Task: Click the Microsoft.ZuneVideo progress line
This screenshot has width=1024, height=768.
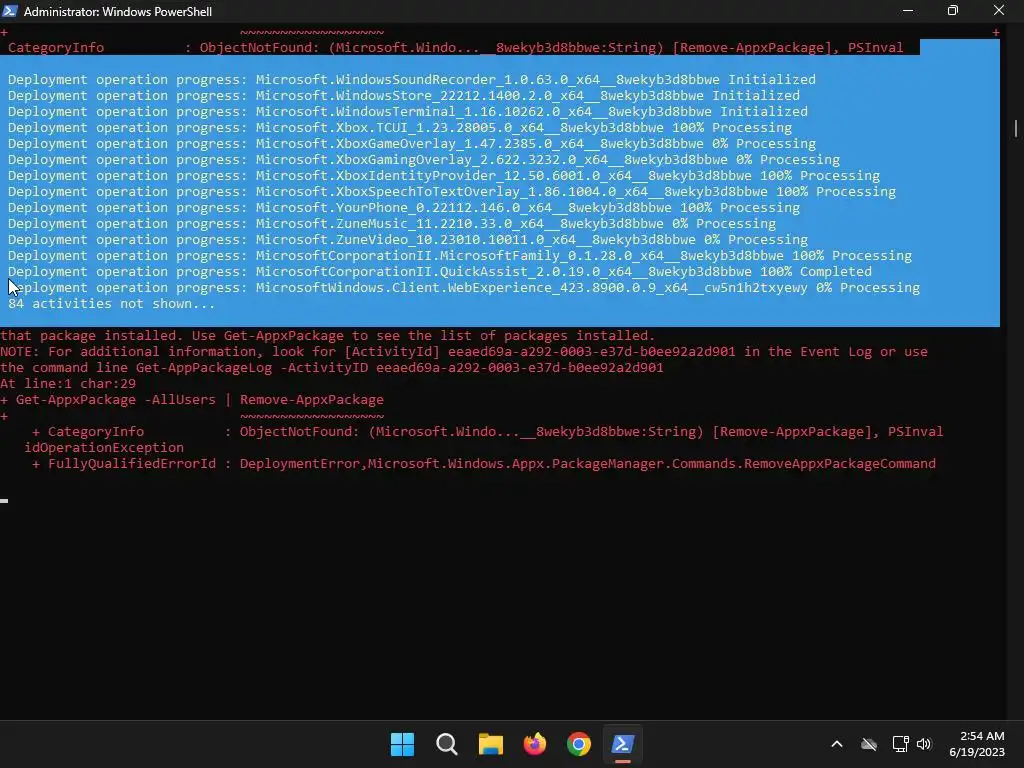Action: coord(408,240)
